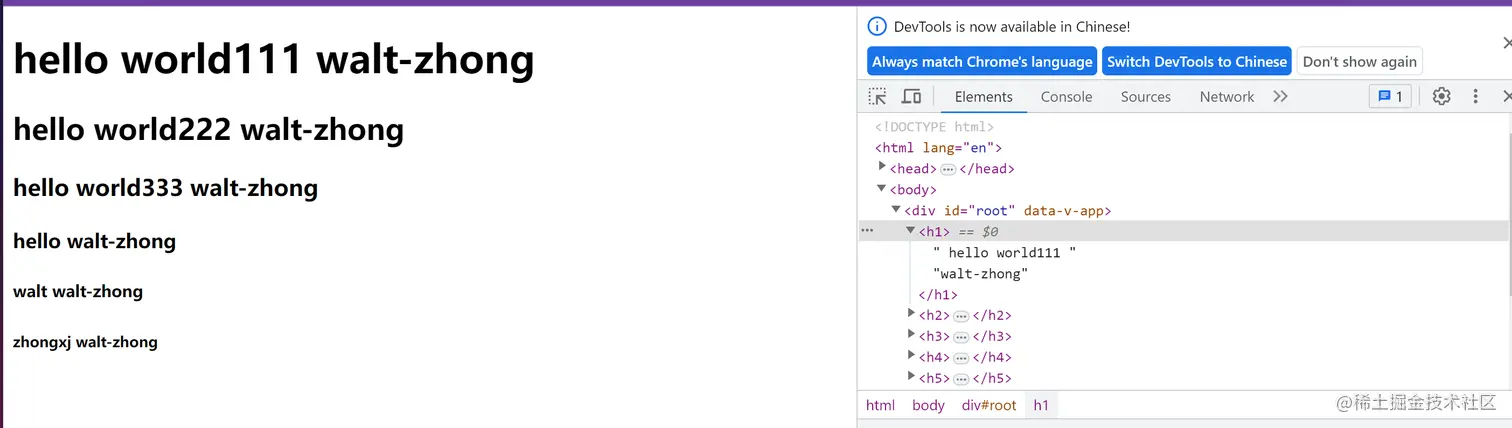This screenshot has width=1512, height=428.
Task: Click the ellipsis inside the h4 tag
Action: (x=962, y=358)
